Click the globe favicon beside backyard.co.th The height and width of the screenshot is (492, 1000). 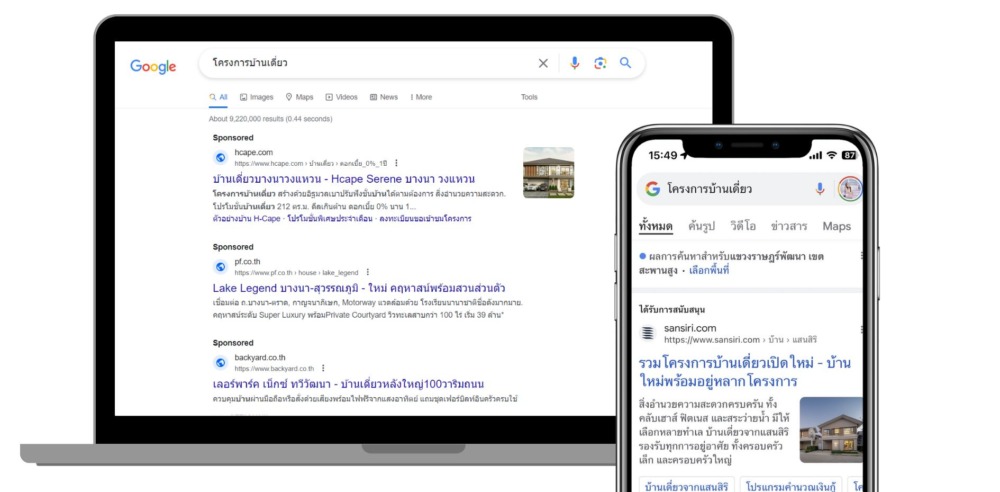(220, 362)
